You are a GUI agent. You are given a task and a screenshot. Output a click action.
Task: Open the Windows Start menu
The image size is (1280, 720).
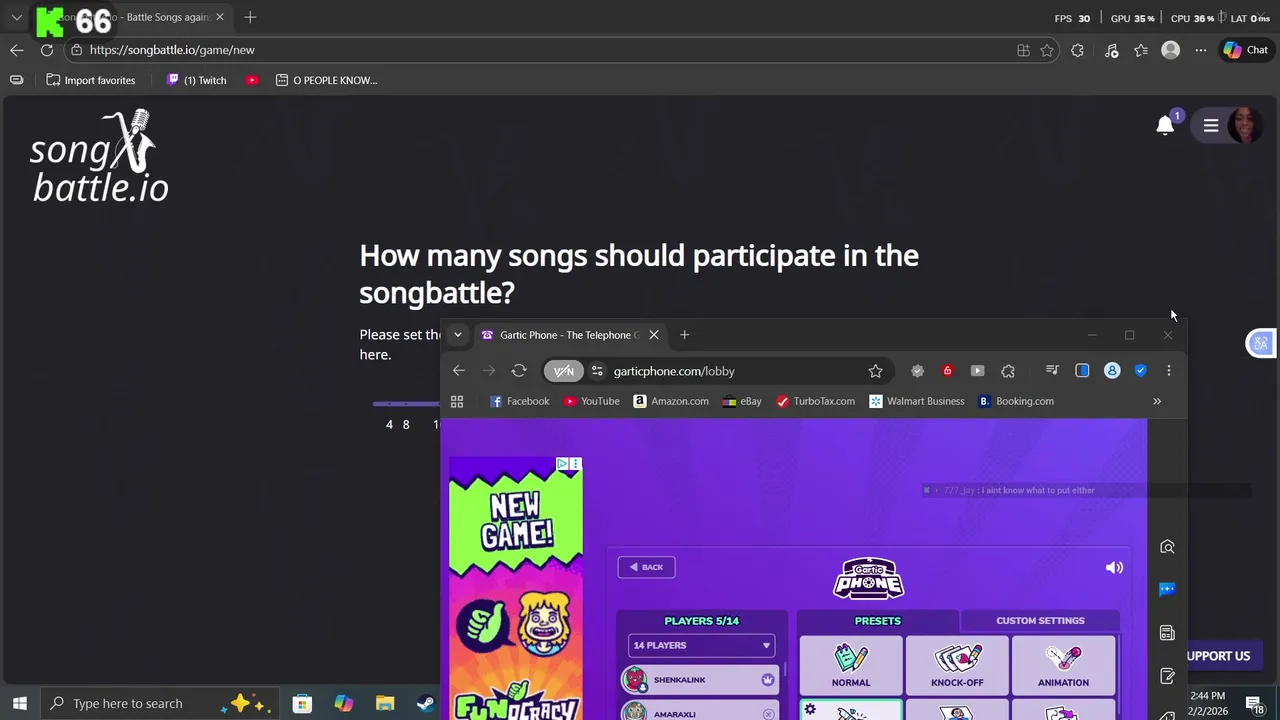pos(19,703)
